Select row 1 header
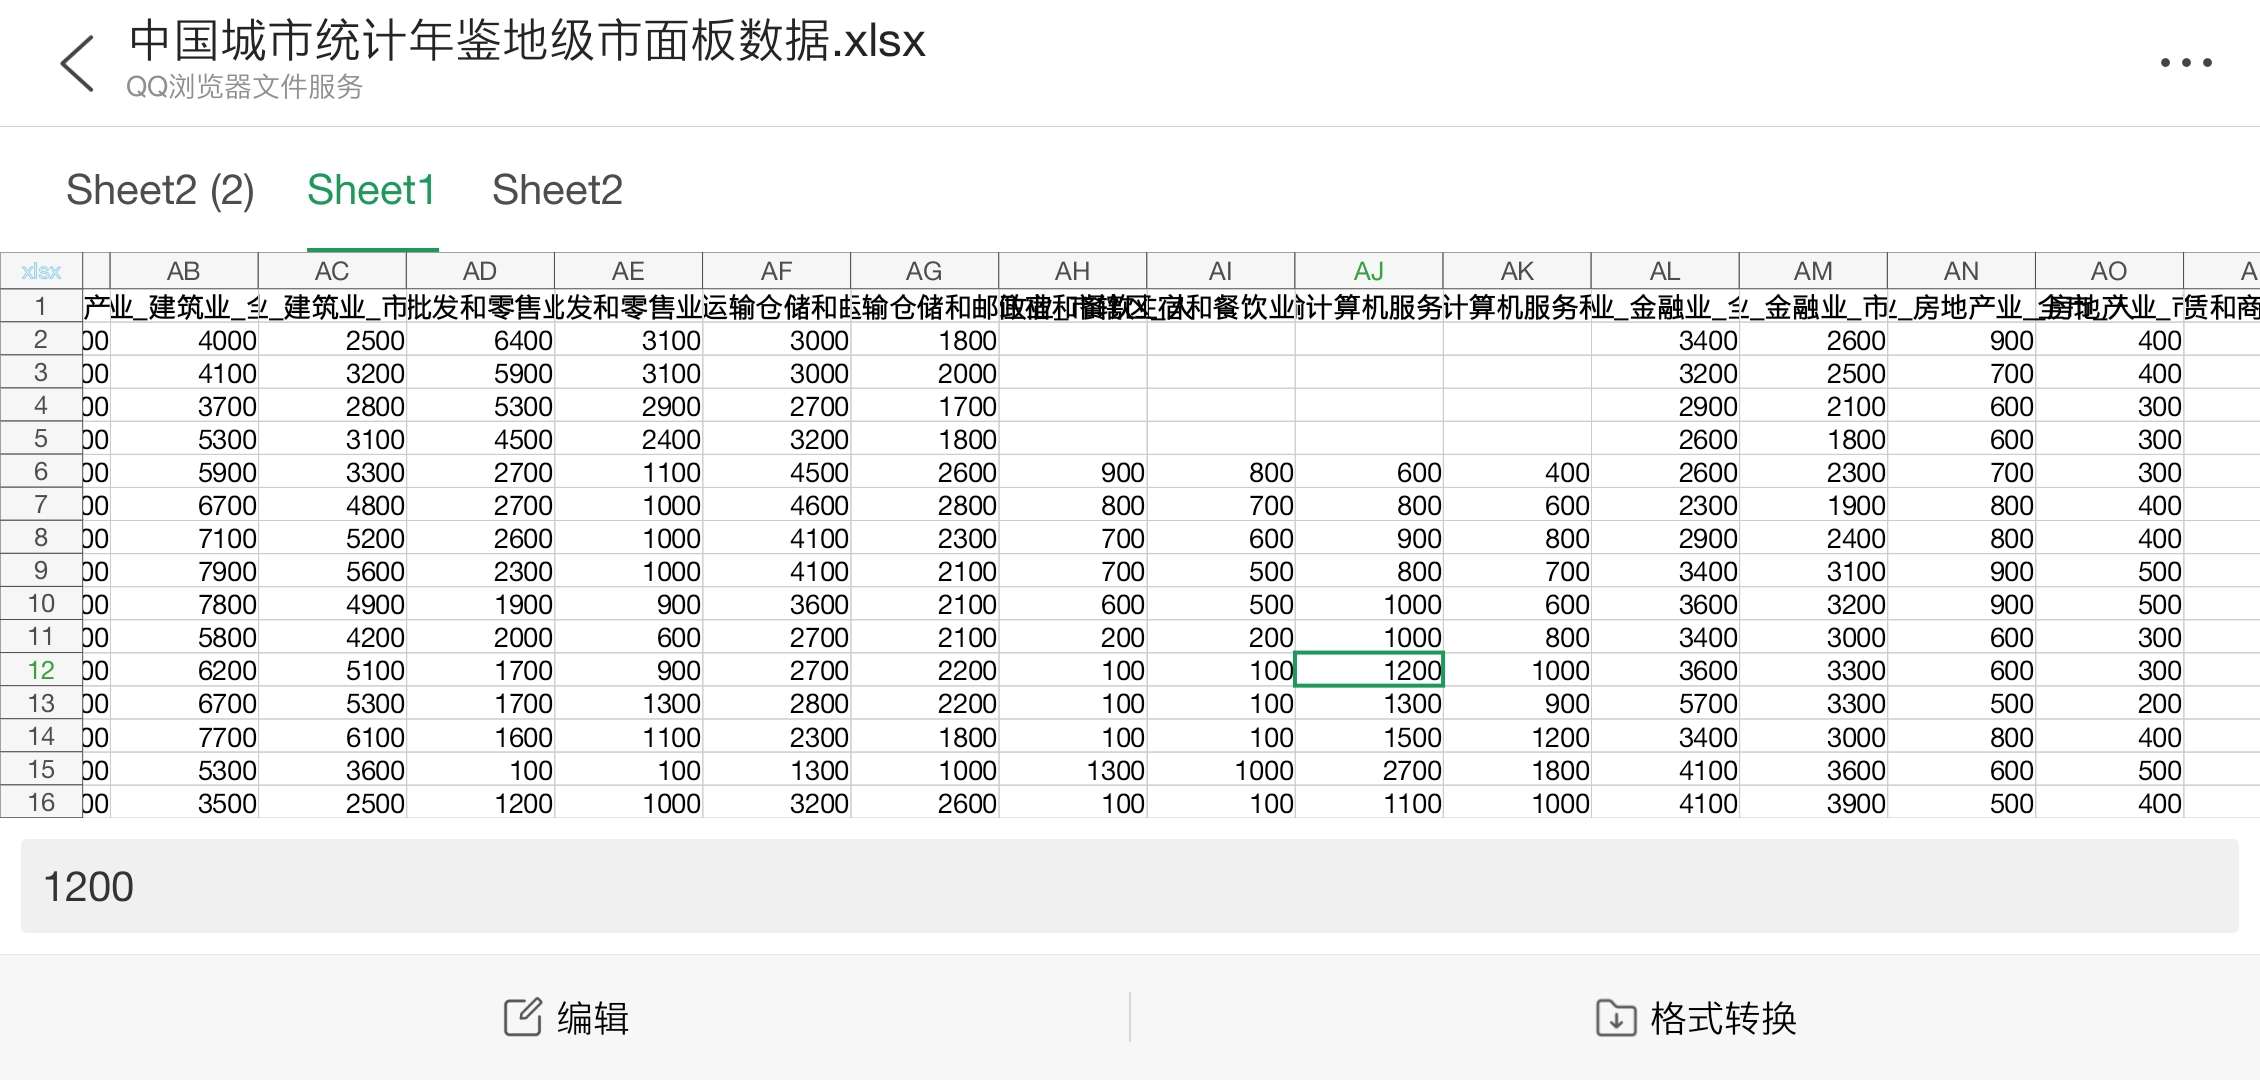The width and height of the screenshot is (2260, 1080). [41, 306]
